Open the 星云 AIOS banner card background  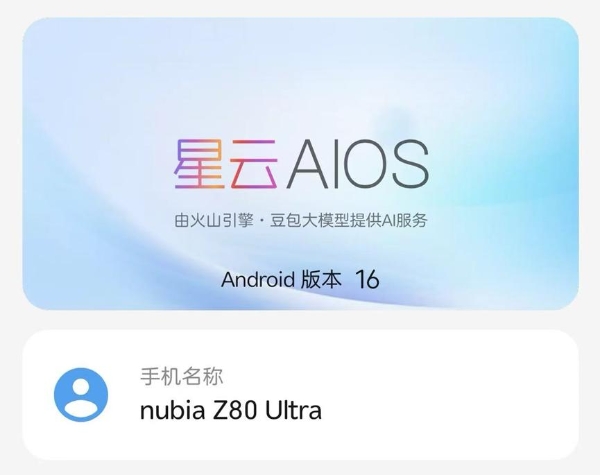(300, 163)
